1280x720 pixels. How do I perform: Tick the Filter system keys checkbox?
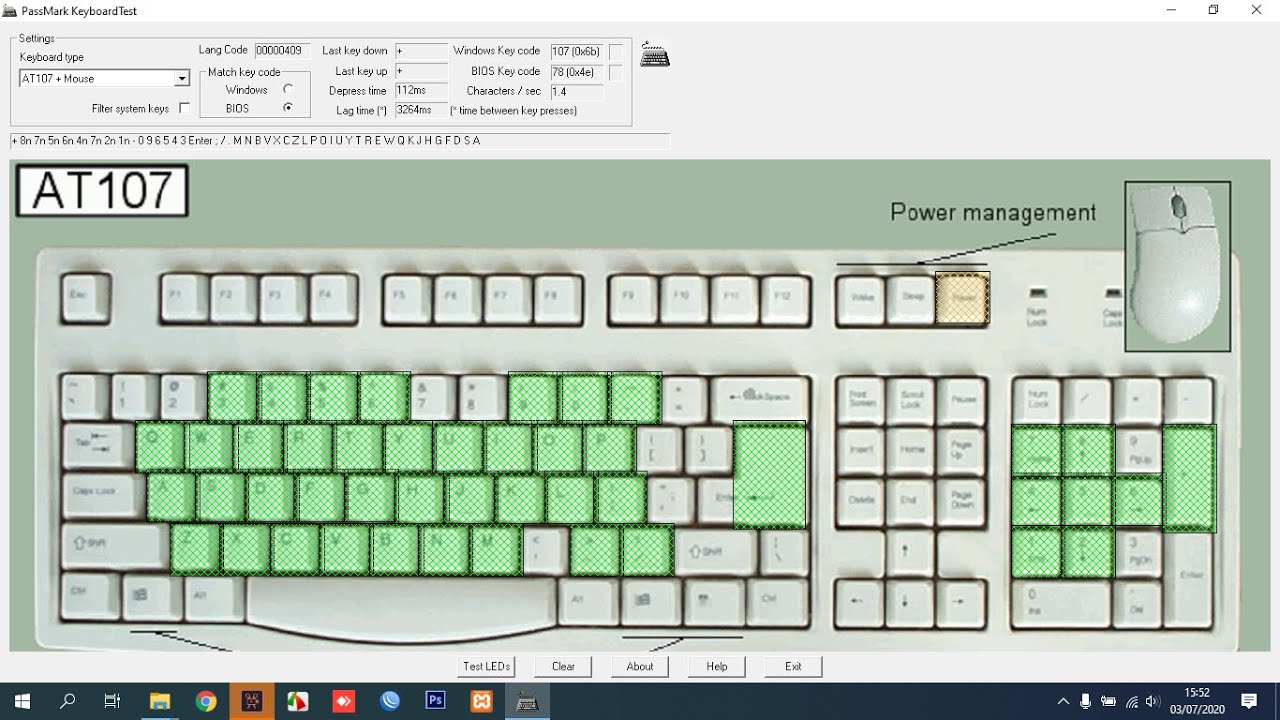[184, 108]
